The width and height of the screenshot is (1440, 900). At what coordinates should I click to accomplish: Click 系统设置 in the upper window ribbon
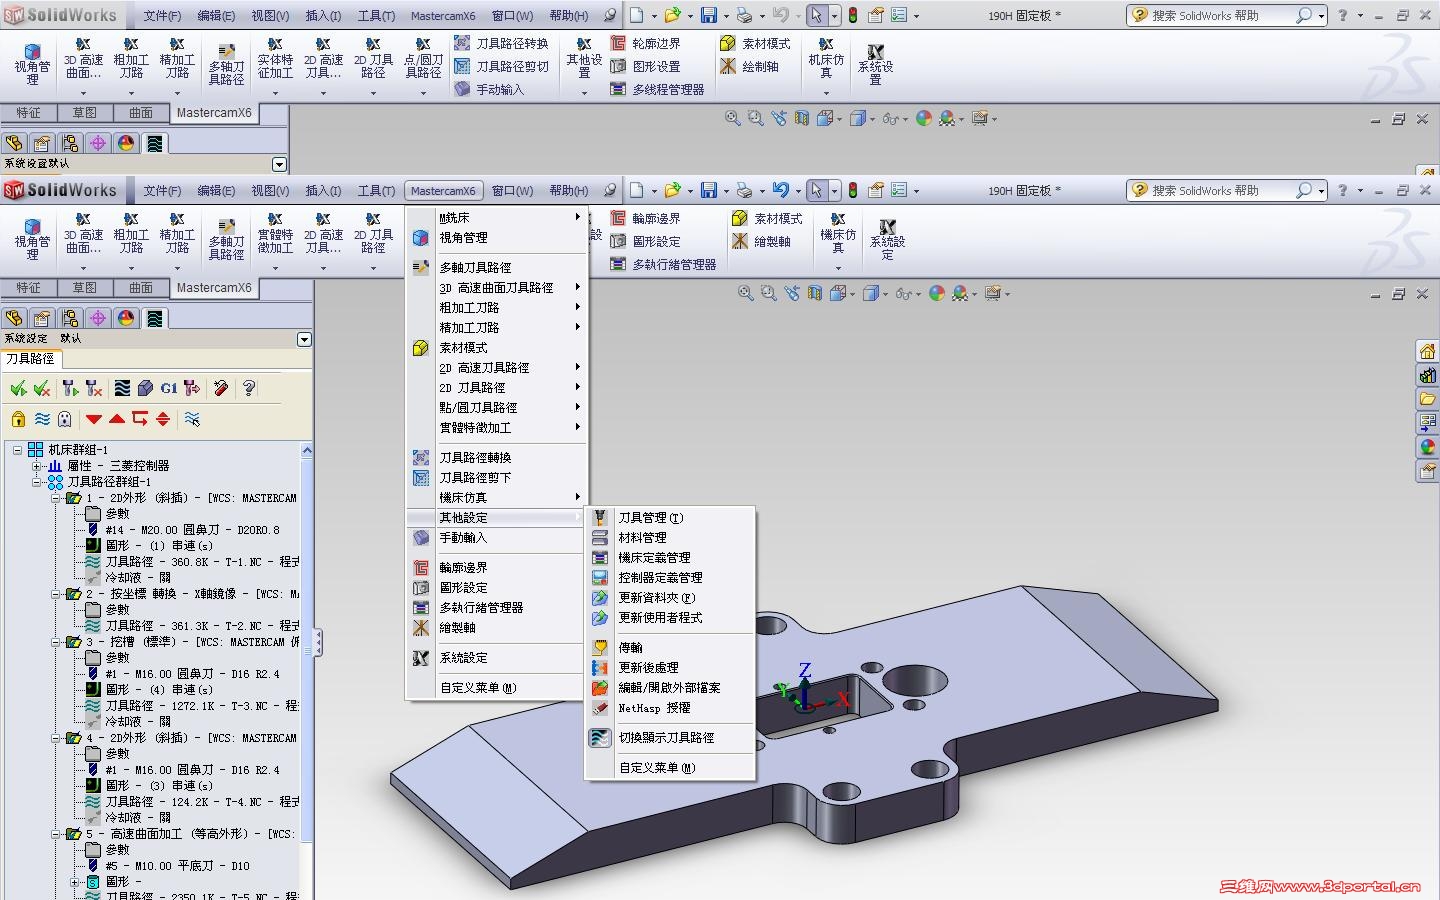pos(875,65)
